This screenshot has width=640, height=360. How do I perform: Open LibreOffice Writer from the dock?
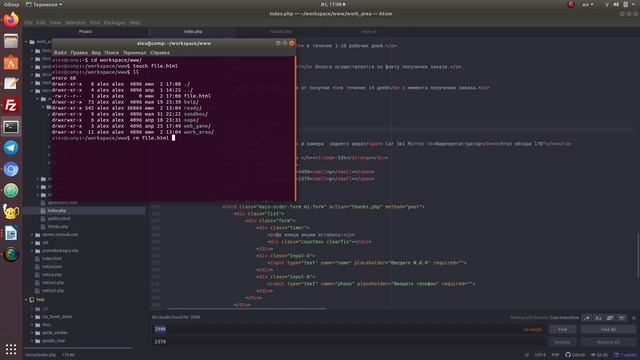11,233
